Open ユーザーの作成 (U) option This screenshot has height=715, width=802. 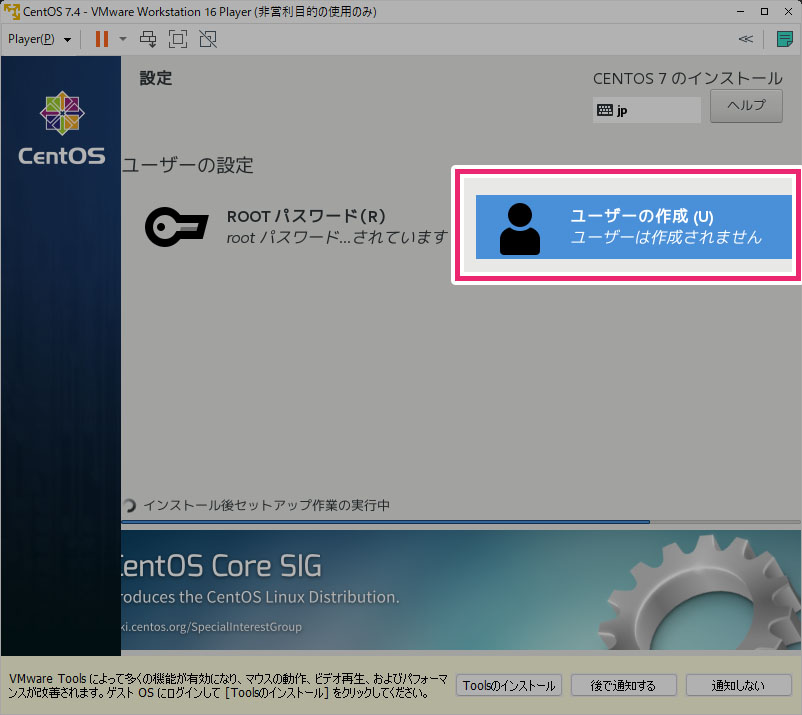click(633, 227)
